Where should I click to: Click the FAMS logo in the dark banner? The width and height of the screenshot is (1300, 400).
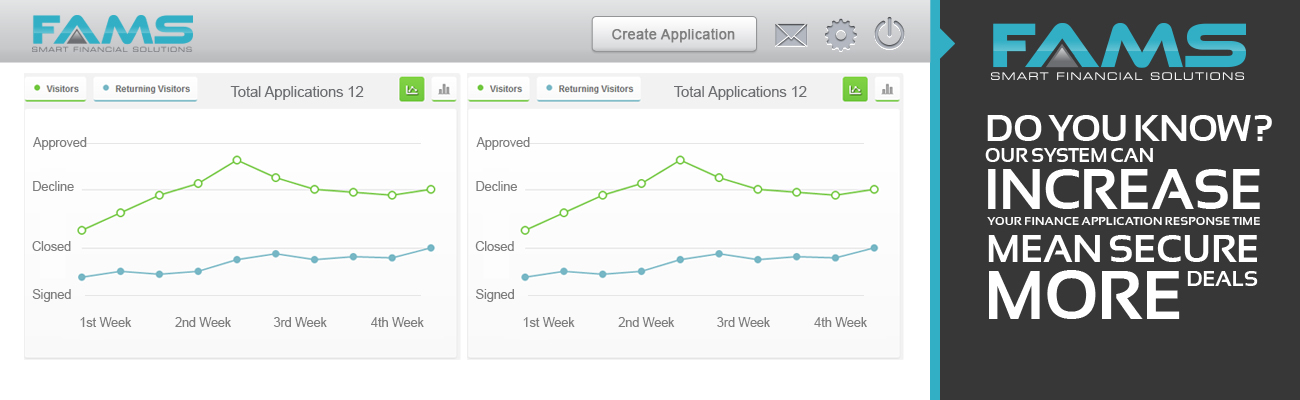pyautogui.click(x=1117, y=50)
